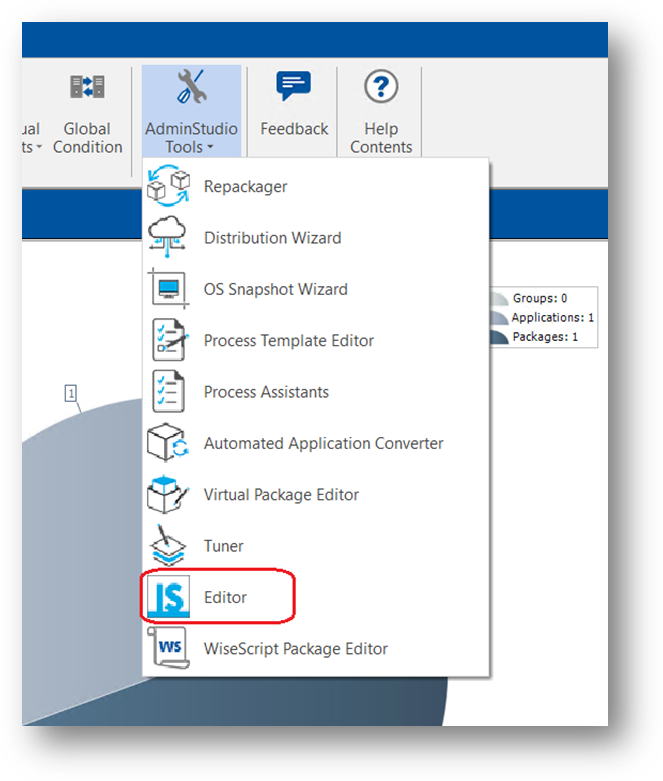663x781 pixels.
Task: Click the Applications legend color swatch
Action: (499, 318)
